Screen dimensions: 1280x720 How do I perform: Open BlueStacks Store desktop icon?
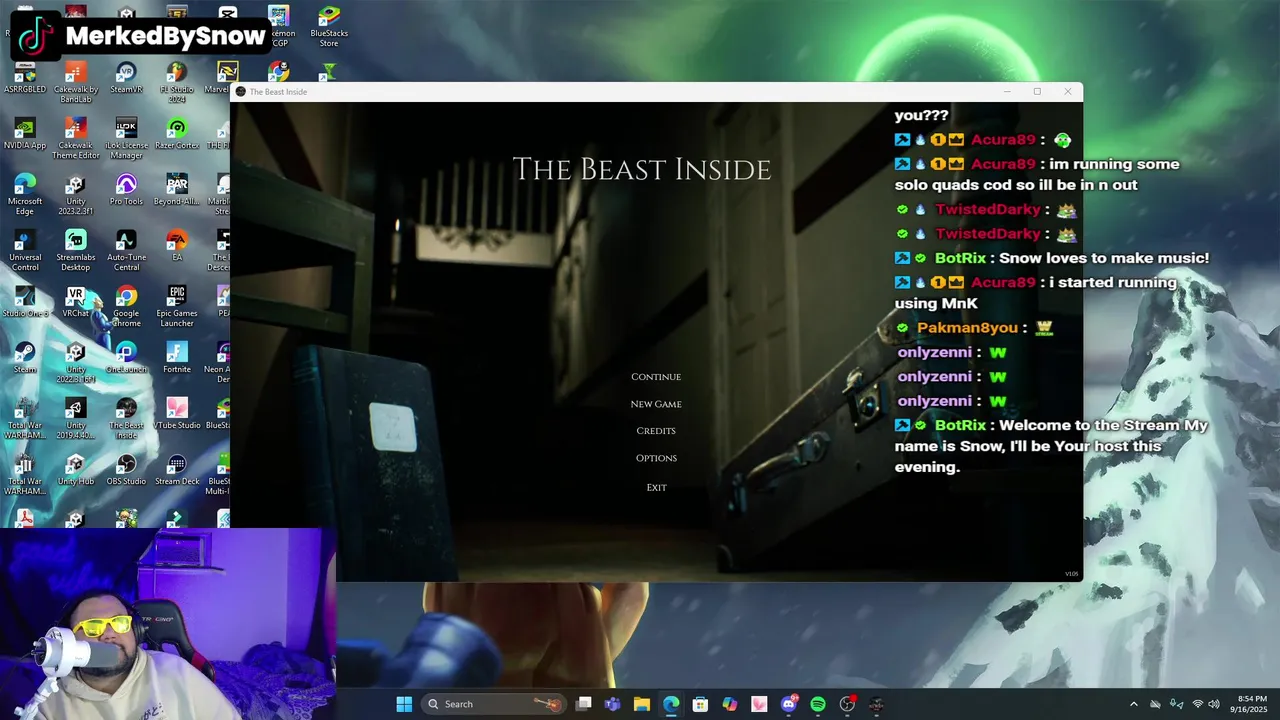pyautogui.click(x=329, y=27)
